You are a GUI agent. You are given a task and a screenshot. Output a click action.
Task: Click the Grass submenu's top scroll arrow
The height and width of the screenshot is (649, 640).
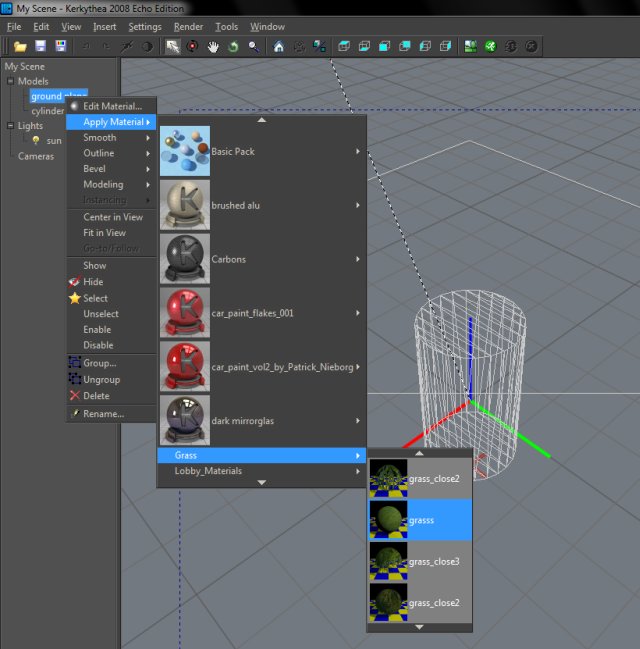click(x=419, y=454)
